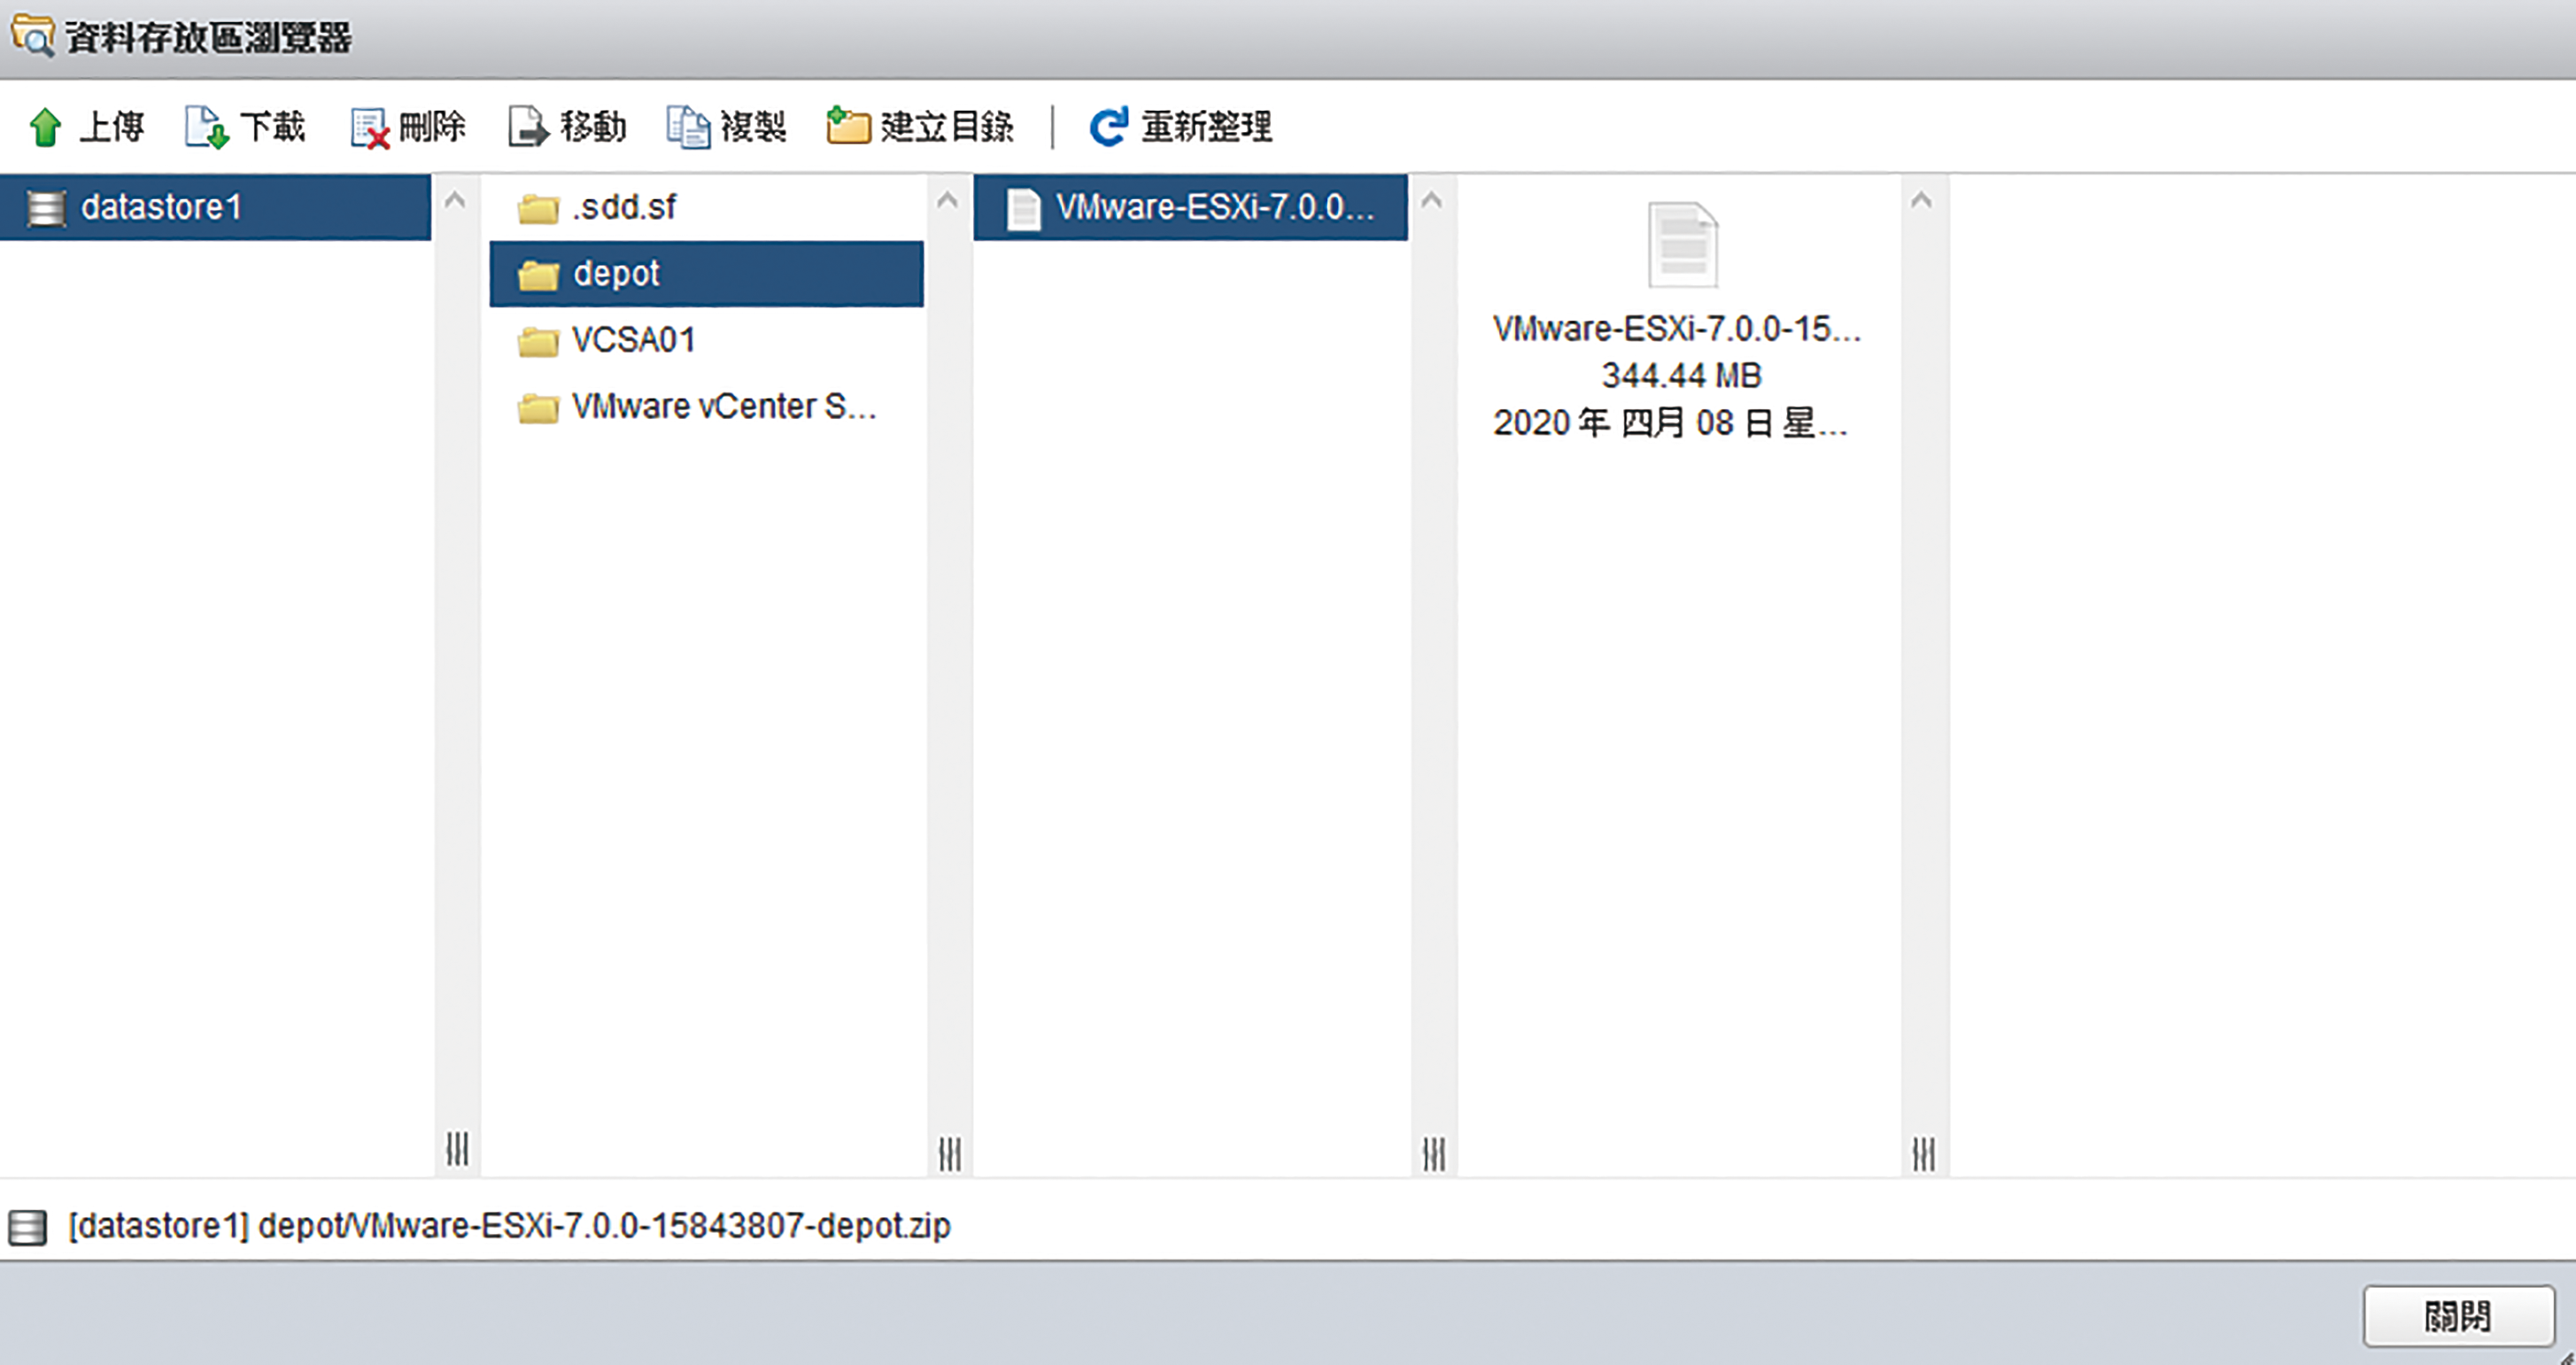The height and width of the screenshot is (1365, 2576).
Task: Select the depot folder row
Action: (706, 274)
